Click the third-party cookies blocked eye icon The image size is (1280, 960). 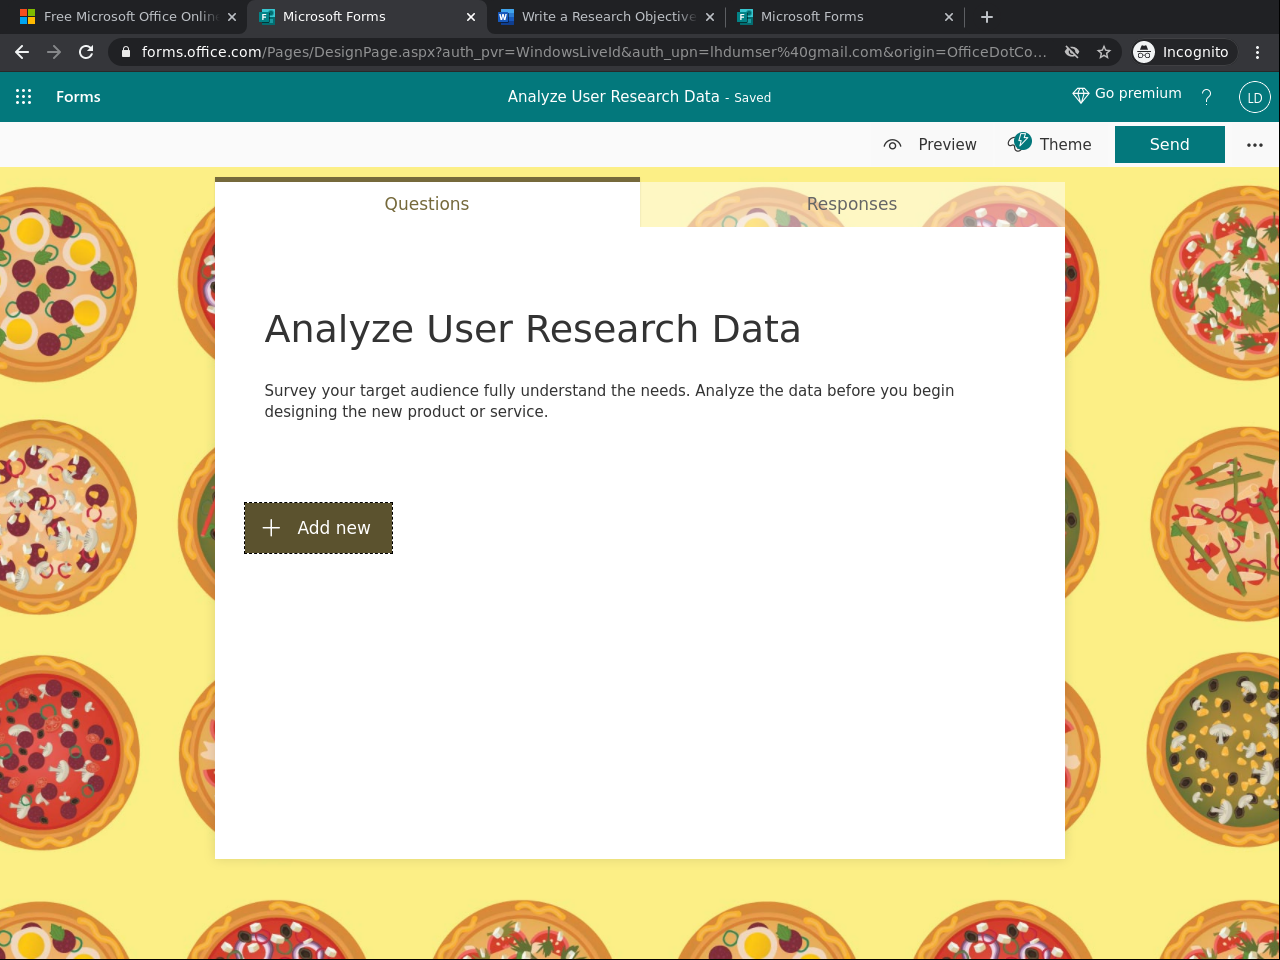(1072, 52)
